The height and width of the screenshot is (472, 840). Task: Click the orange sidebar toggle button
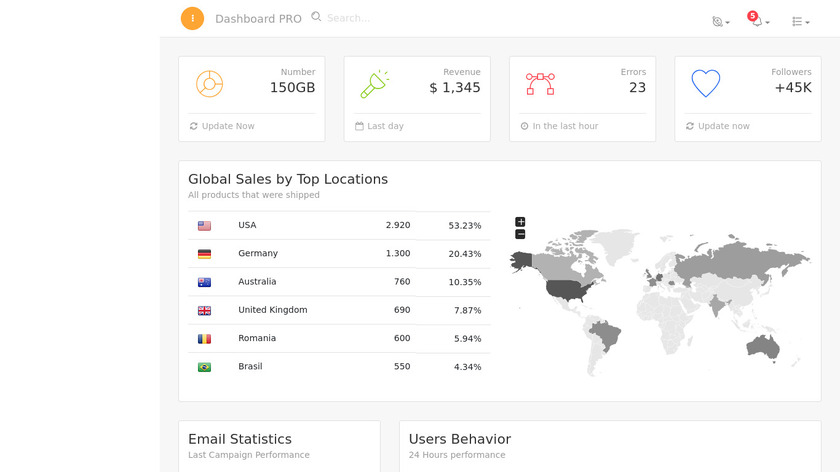(x=192, y=18)
